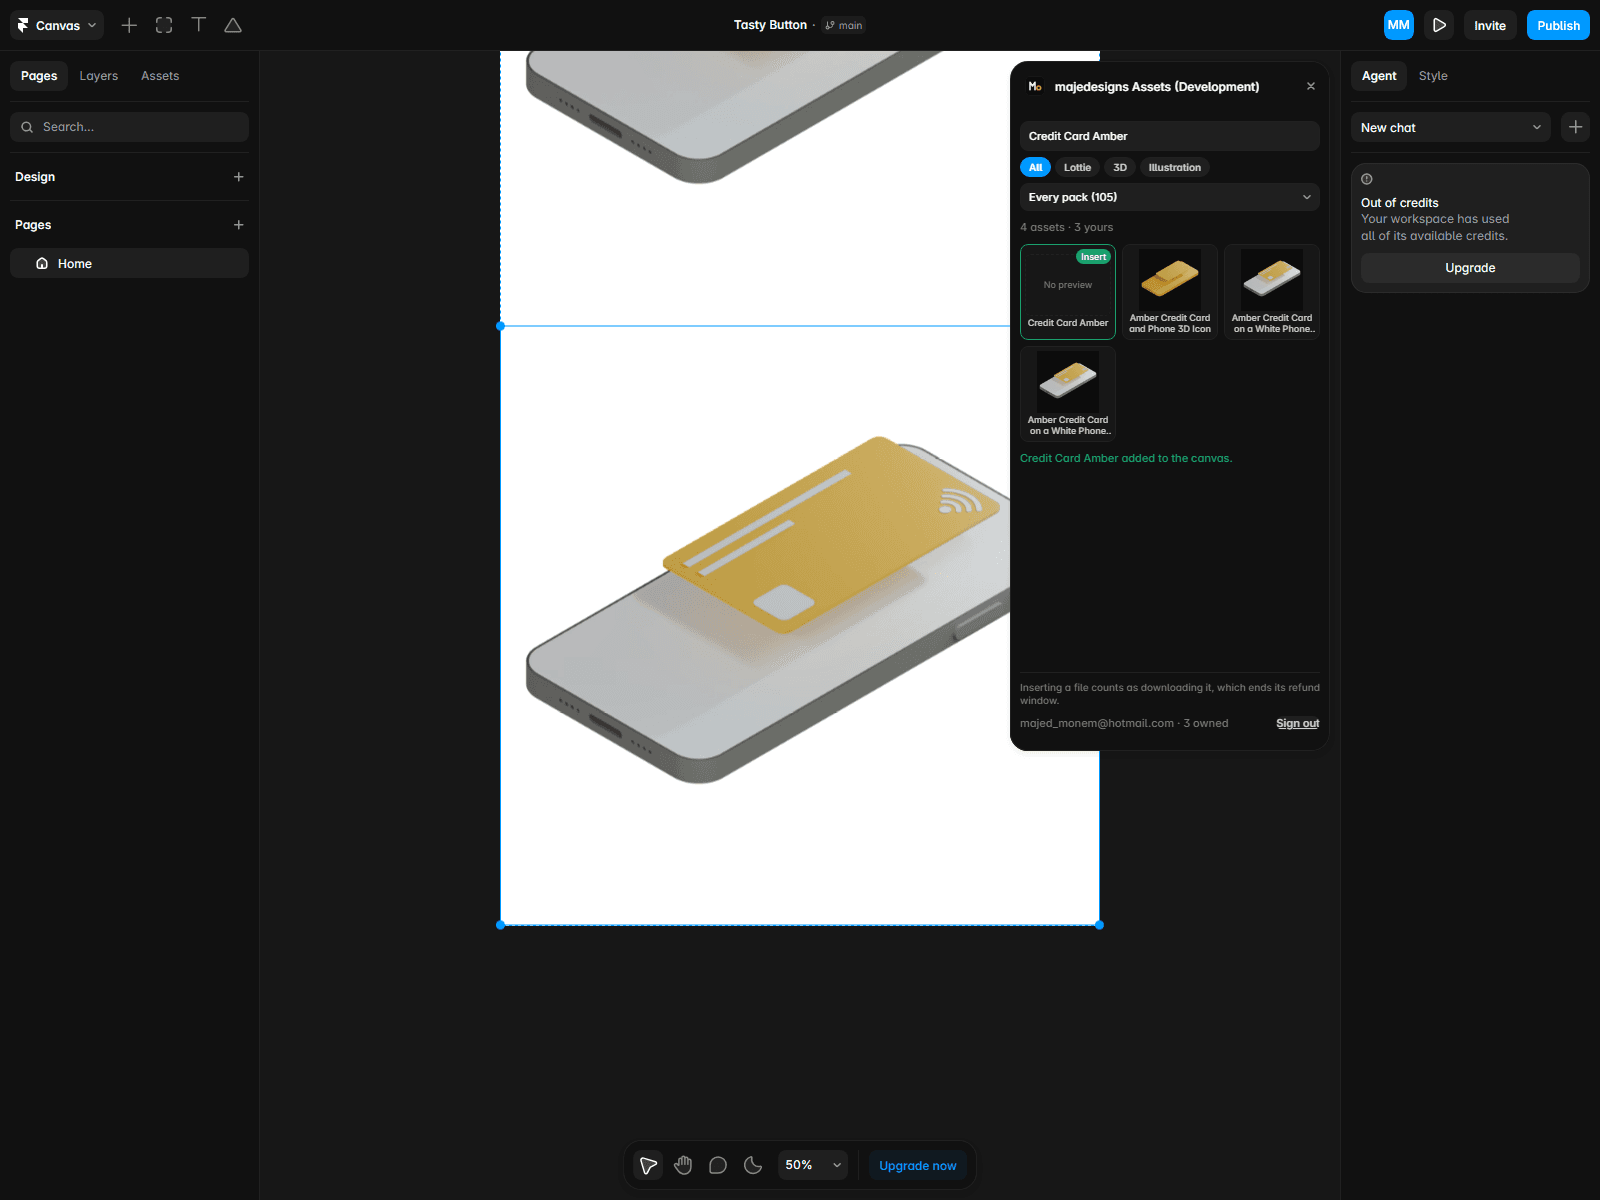Select the cursor Select tool
This screenshot has height=1200, width=1600.
click(649, 1165)
